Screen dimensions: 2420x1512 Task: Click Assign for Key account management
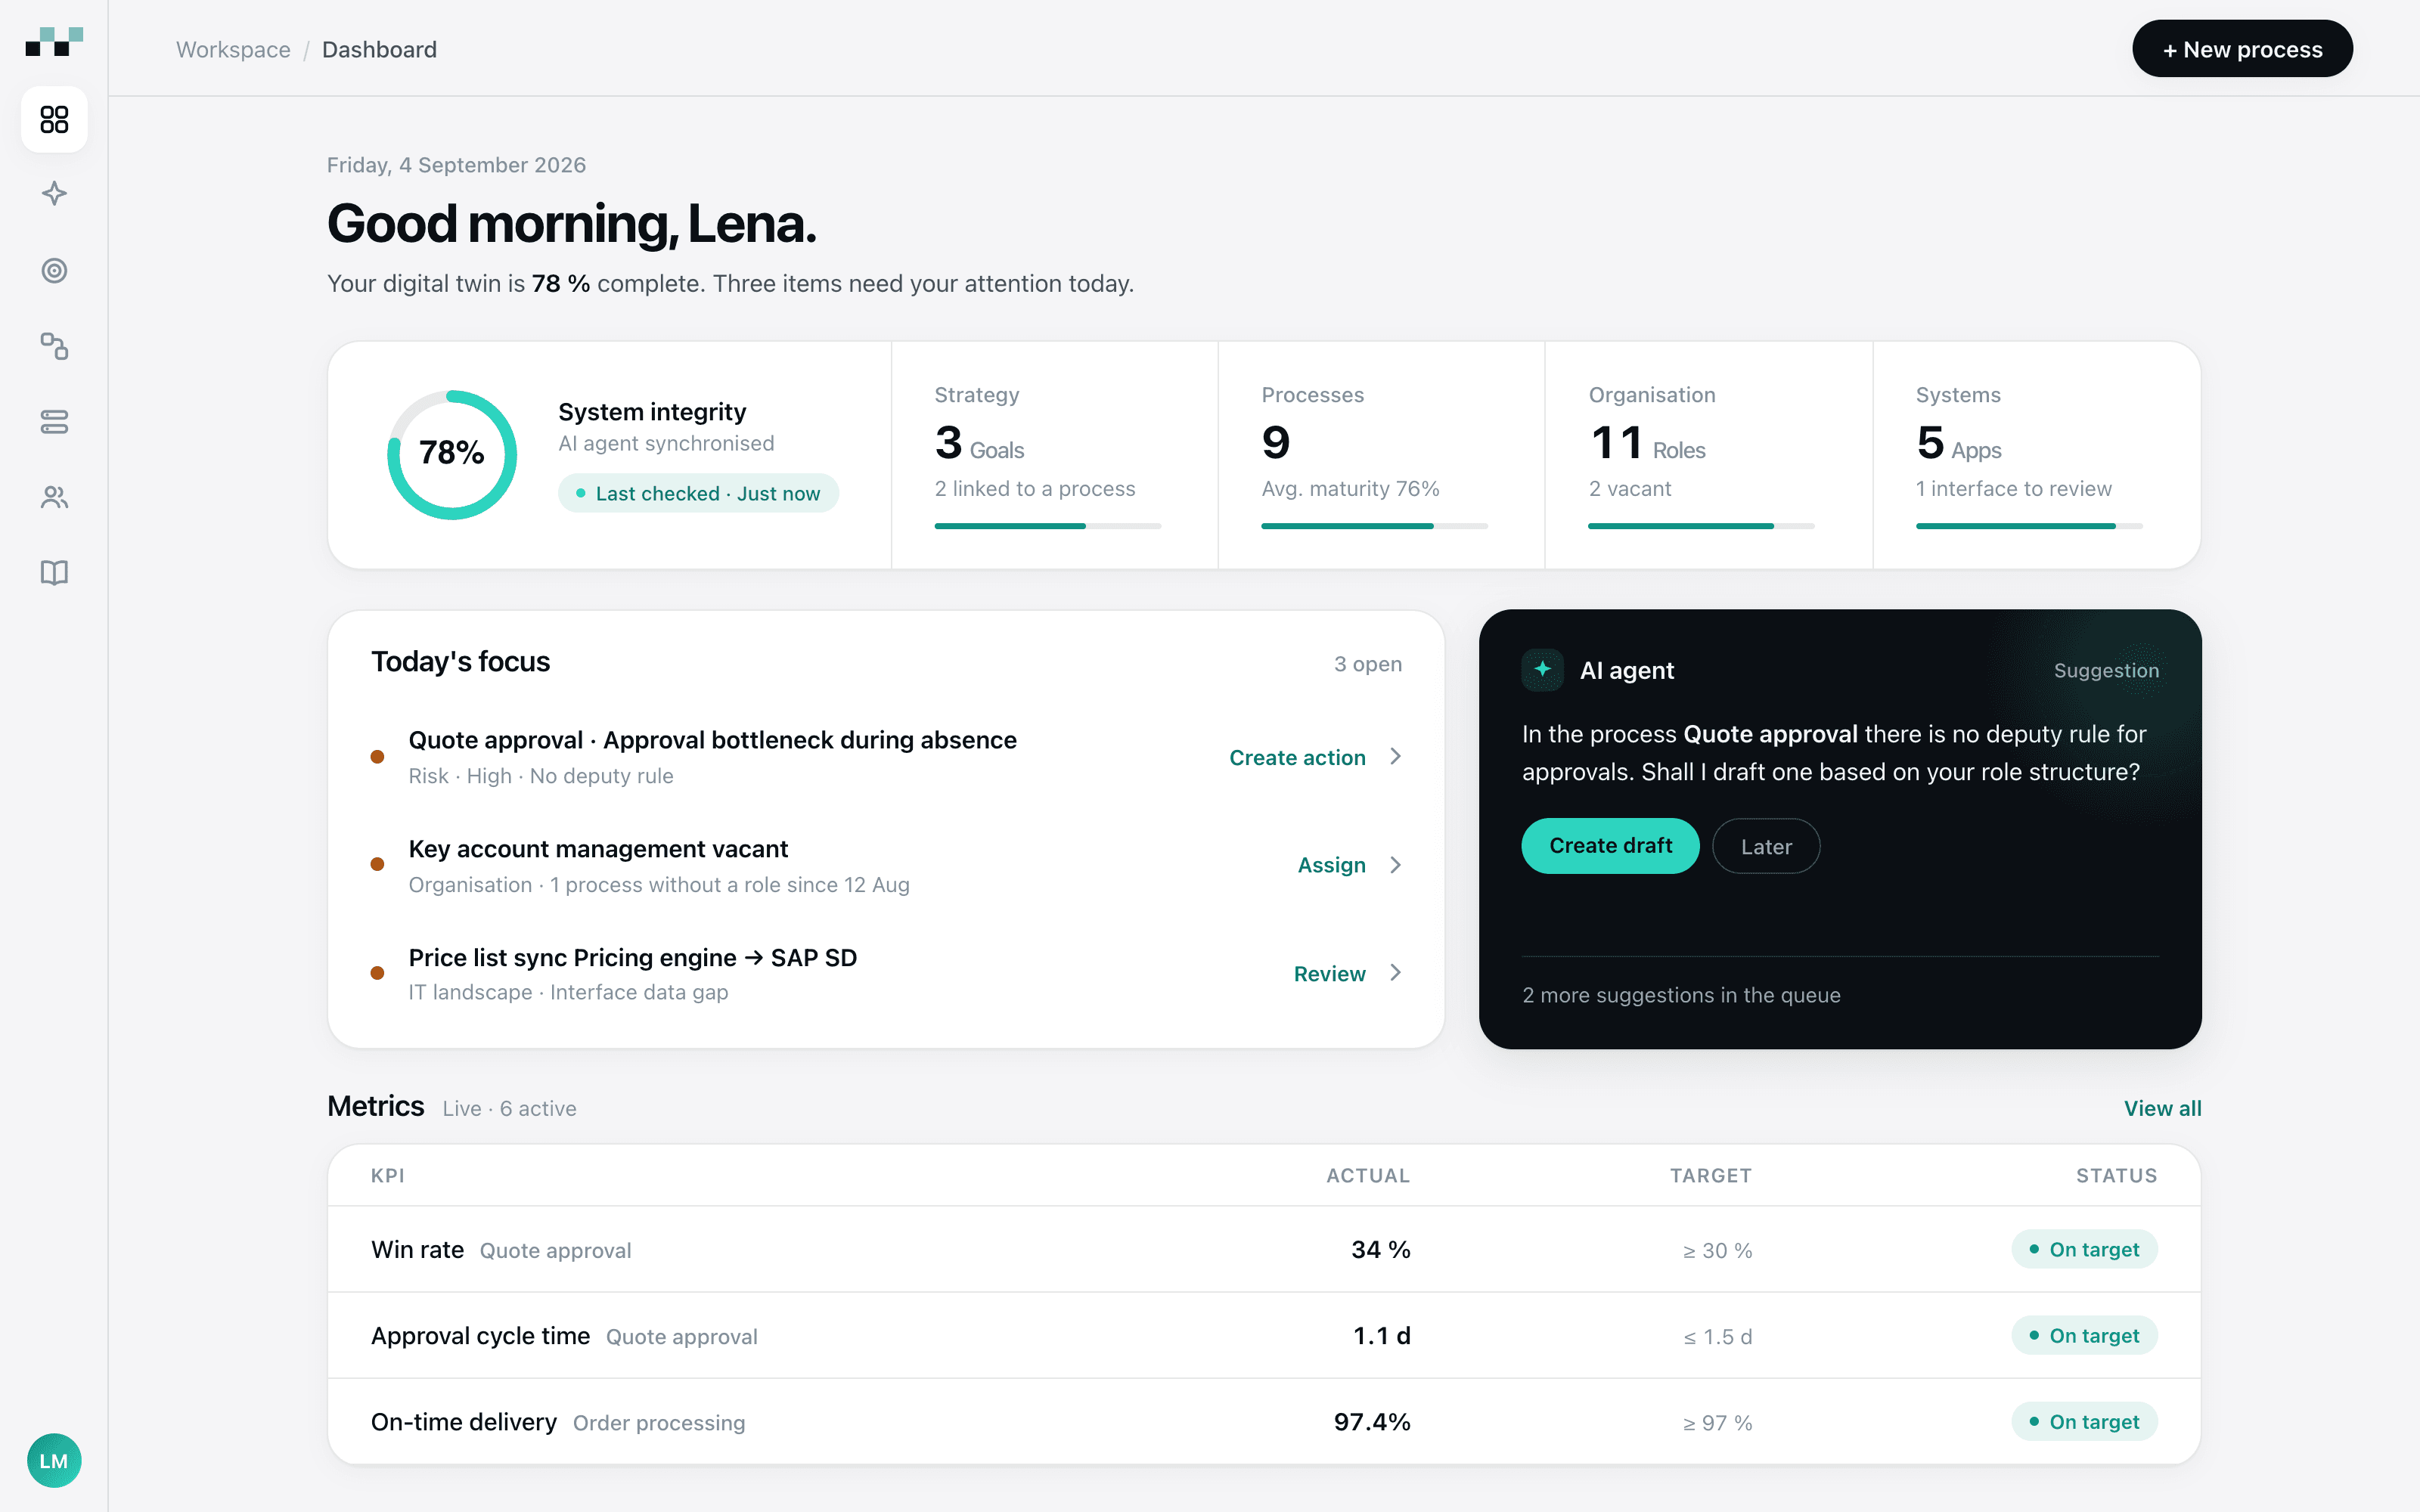tap(1331, 866)
